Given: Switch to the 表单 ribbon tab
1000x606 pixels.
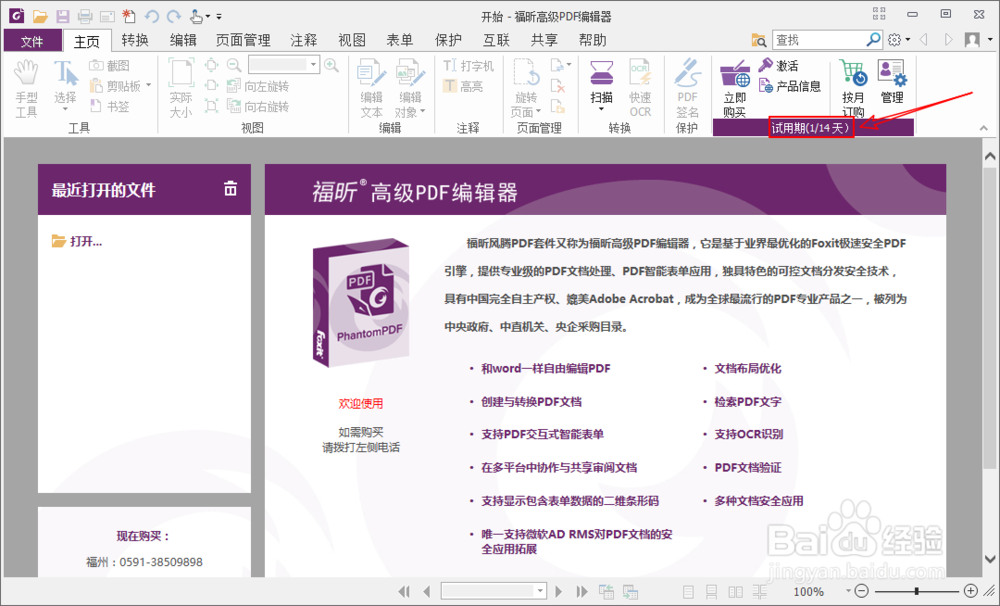Looking at the screenshot, I should 400,40.
